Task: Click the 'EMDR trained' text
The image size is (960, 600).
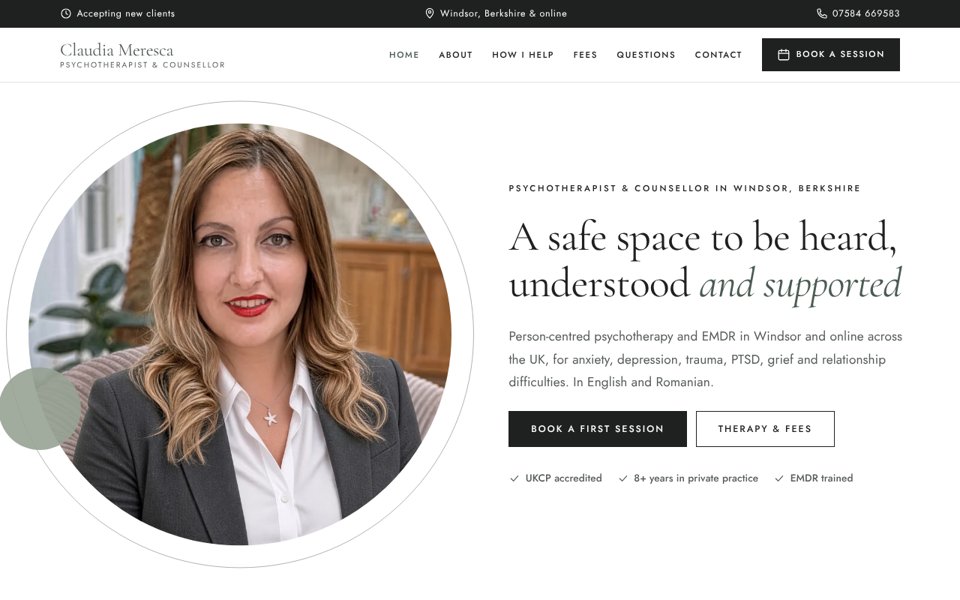Action: point(821,478)
